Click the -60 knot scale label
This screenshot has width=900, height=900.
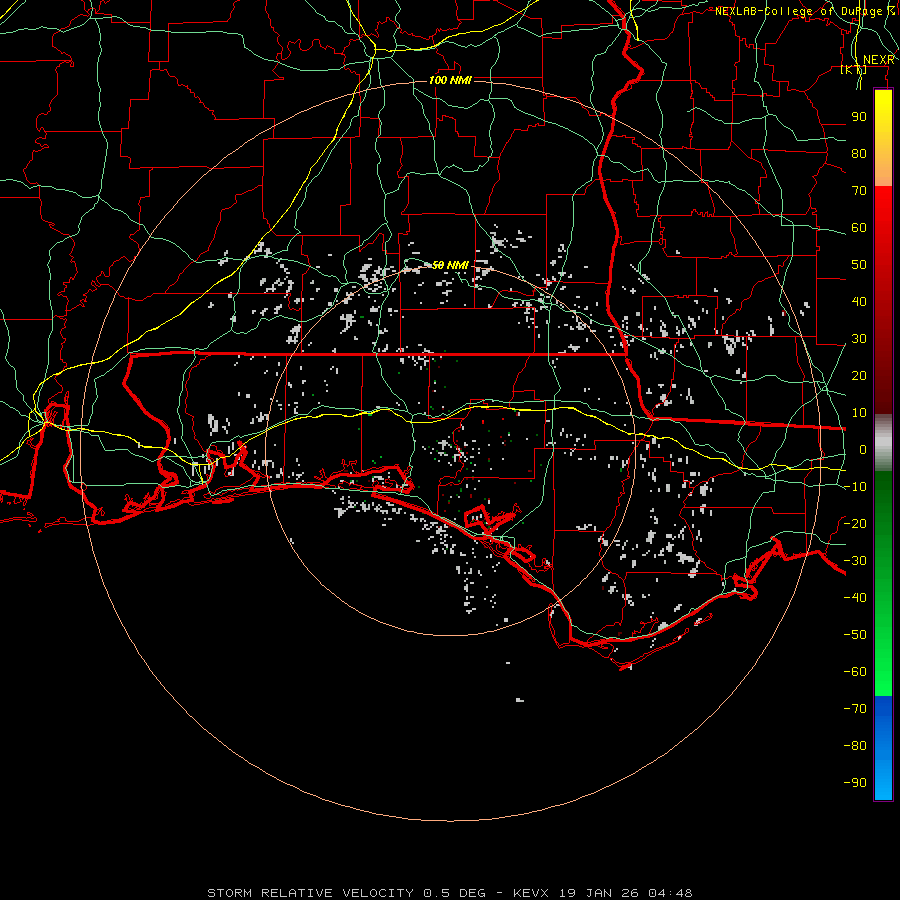pos(855,672)
